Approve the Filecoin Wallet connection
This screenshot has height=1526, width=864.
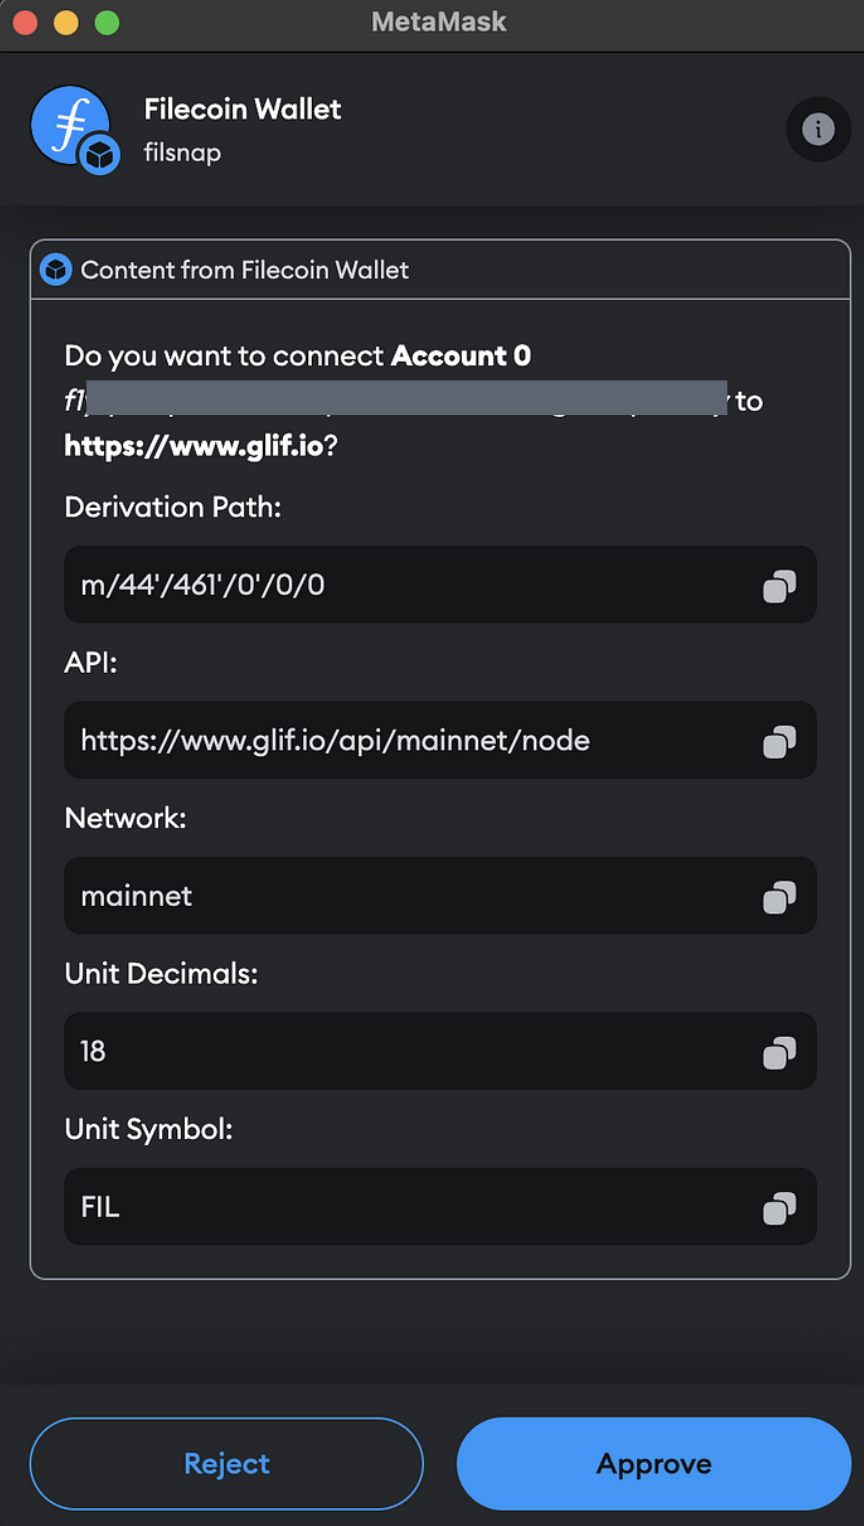tap(652, 1463)
